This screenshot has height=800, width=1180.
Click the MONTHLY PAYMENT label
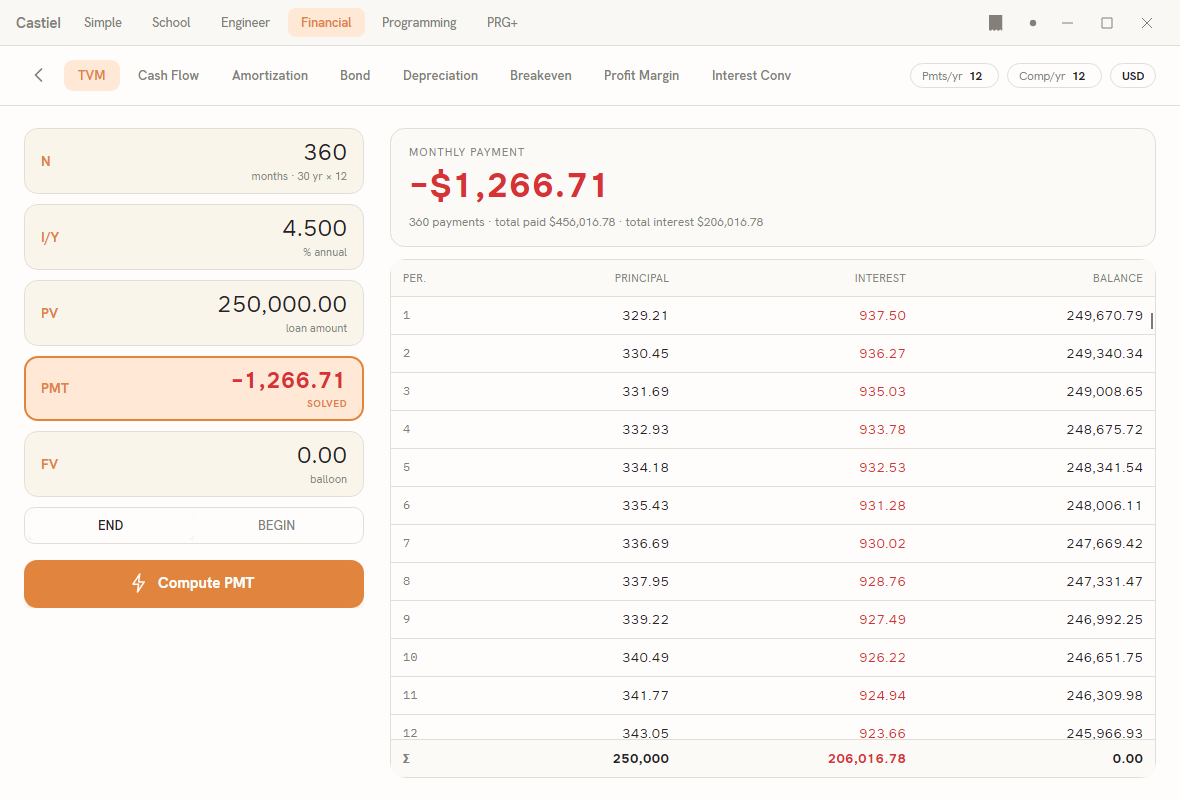(467, 152)
